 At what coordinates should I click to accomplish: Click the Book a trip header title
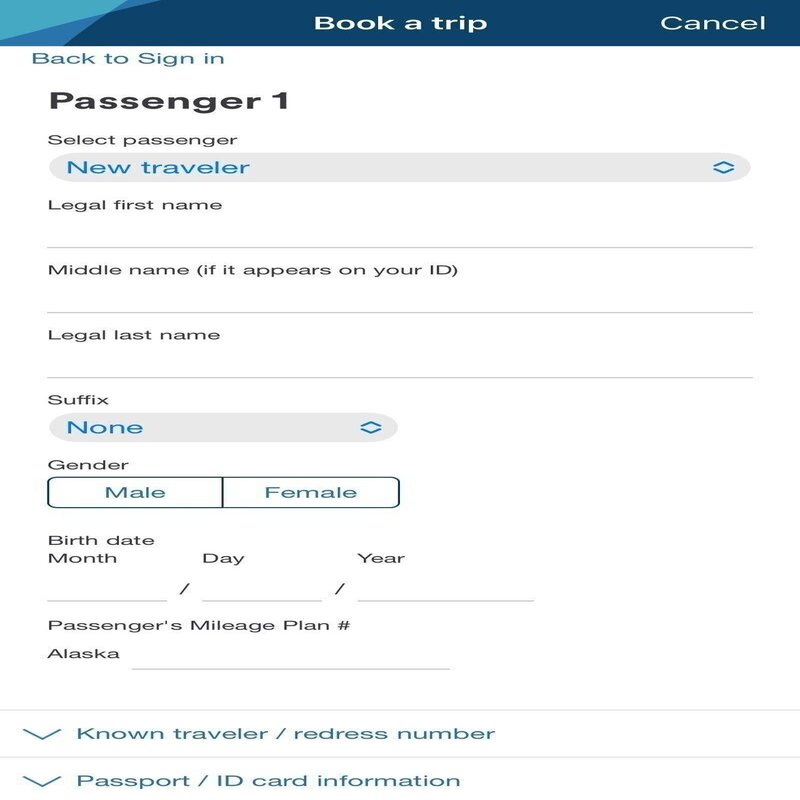pos(400,23)
